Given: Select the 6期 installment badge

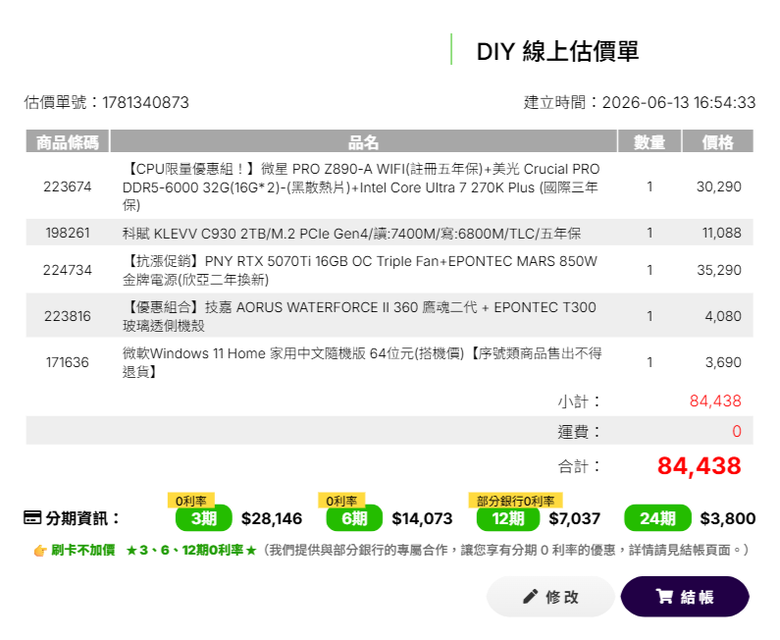Looking at the screenshot, I should [x=354, y=518].
